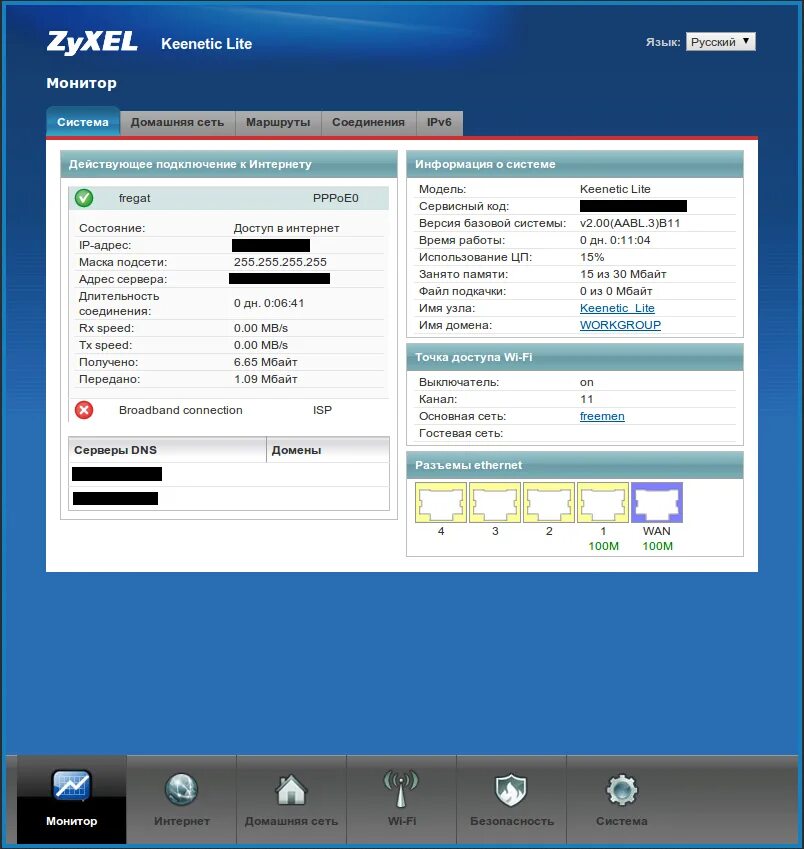Open the Безопасность shield icon

(x=511, y=790)
